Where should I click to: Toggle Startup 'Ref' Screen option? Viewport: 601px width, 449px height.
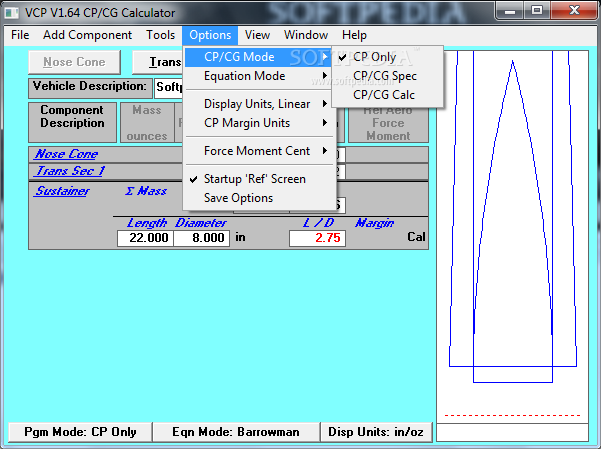click(x=258, y=179)
